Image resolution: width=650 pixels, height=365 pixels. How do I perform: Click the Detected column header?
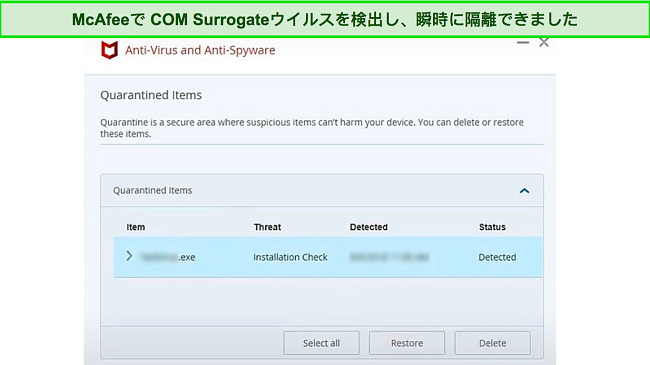pos(369,227)
